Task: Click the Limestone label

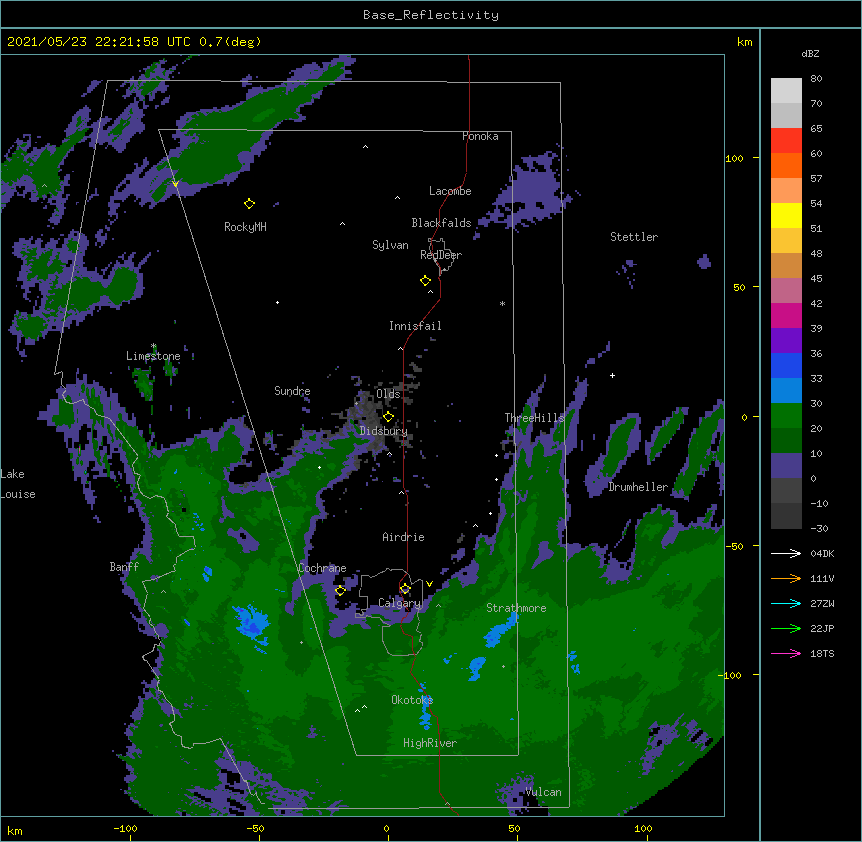Action: point(153,356)
